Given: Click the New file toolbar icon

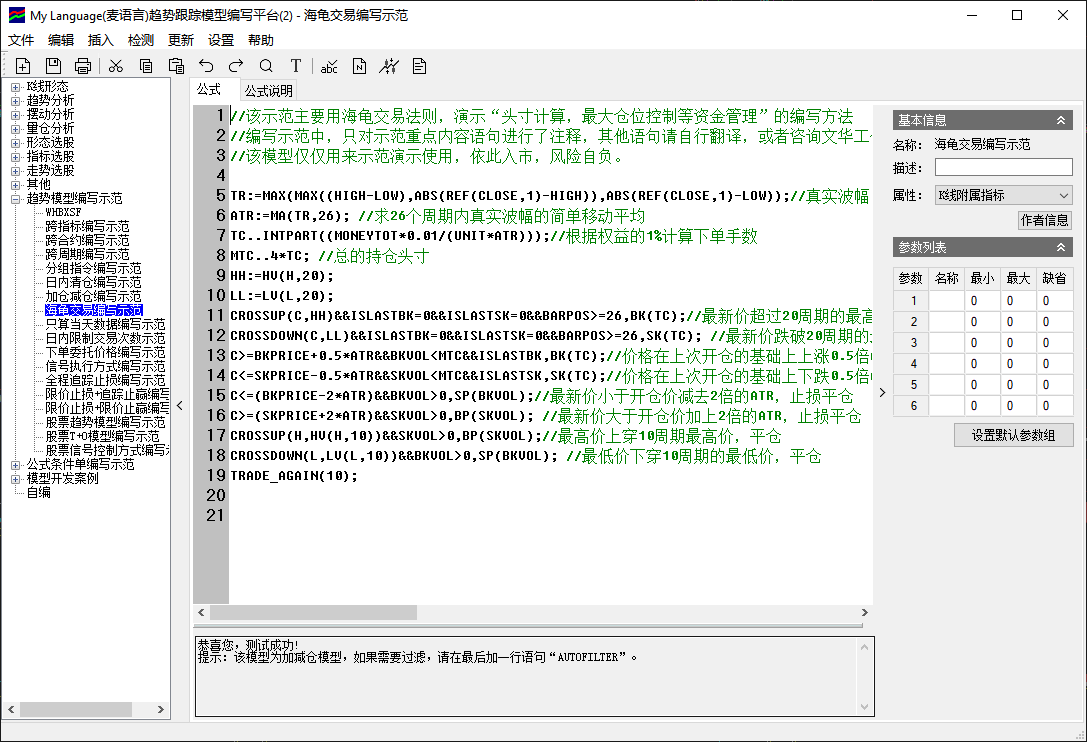Looking at the screenshot, I should [23, 66].
